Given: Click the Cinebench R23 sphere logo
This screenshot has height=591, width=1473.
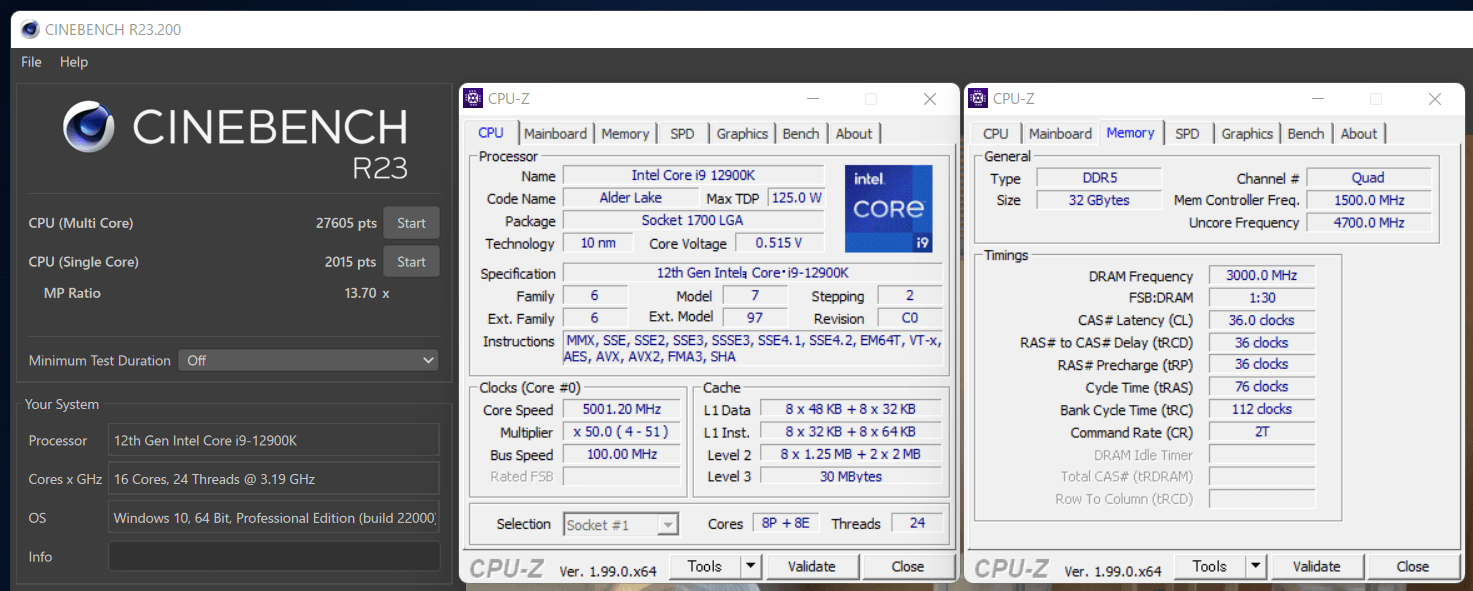Looking at the screenshot, I should click(x=89, y=127).
